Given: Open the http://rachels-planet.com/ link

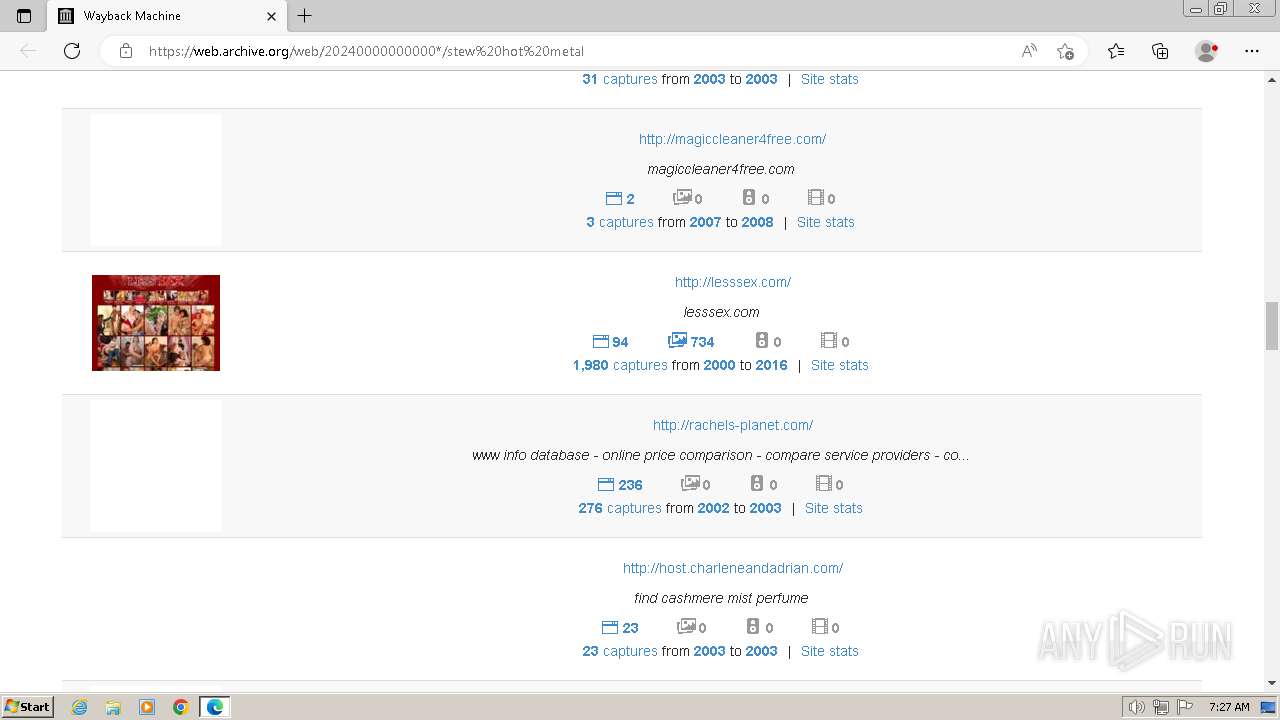Looking at the screenshot, I should pyautogui.click(x=733, y=425).
